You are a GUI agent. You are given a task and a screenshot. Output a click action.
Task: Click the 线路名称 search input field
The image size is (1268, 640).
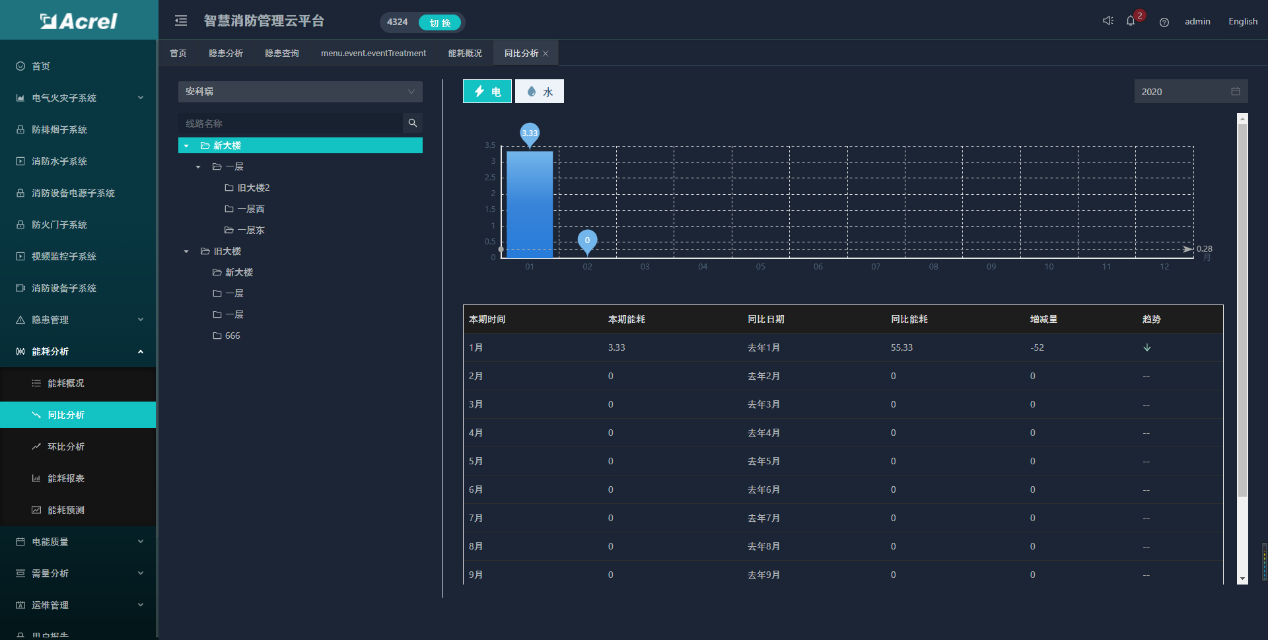290,123
